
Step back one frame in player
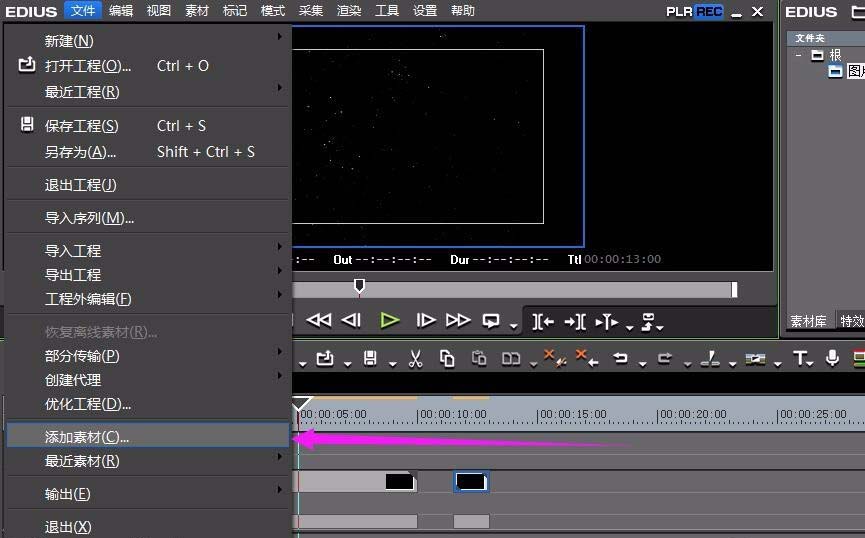(x=351, y=320)
